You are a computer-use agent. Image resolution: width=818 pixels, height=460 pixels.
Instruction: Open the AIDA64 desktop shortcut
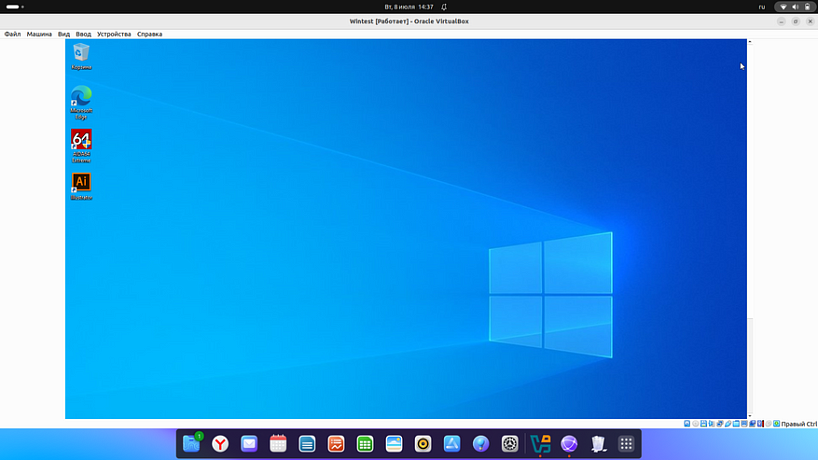tap(81, 141)
